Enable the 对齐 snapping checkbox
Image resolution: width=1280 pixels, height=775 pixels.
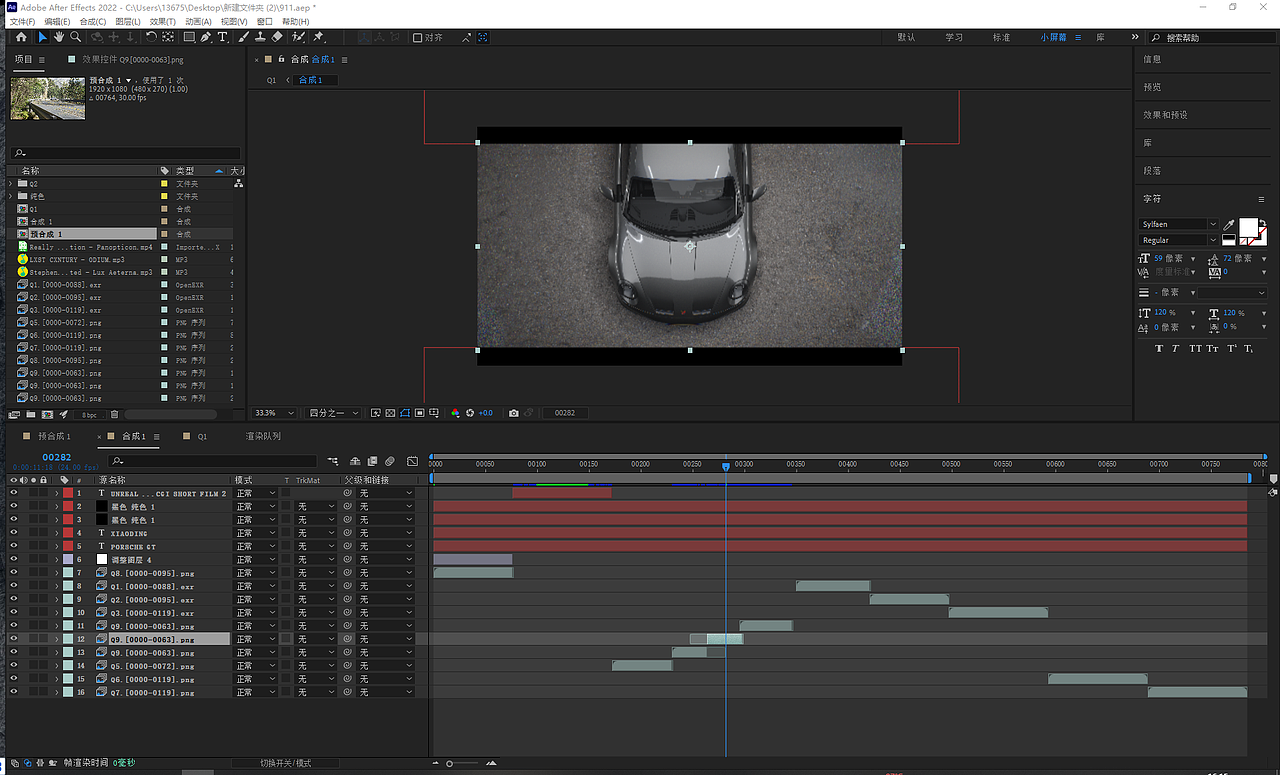[x=418, y=38]
